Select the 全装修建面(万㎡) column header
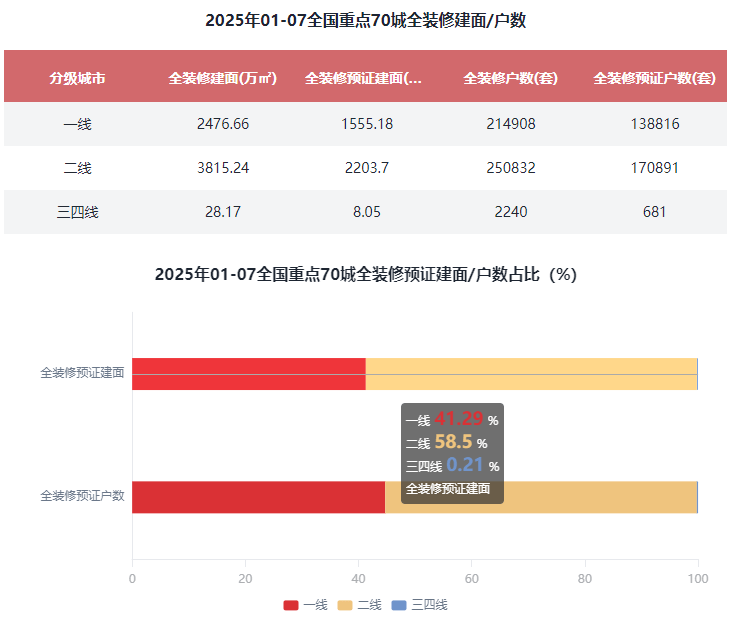The height and width of the screenshot is (629, 731). [222, 77]
